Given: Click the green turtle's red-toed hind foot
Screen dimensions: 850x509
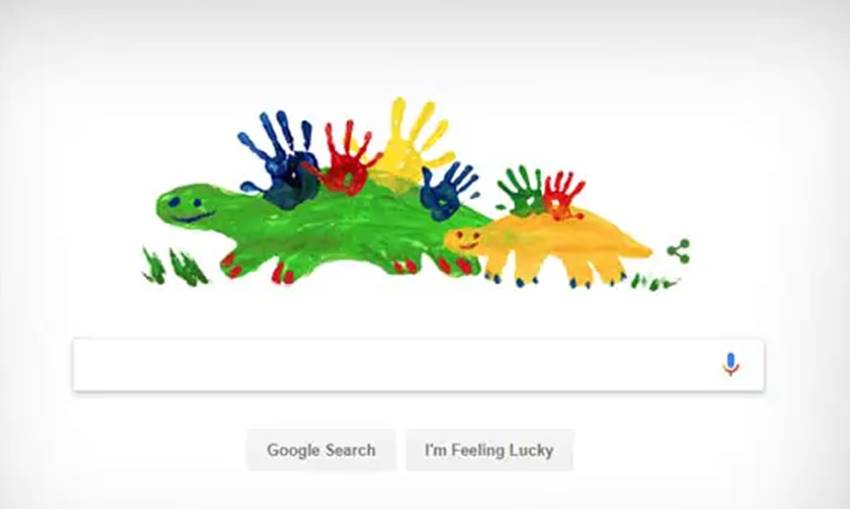Looking at the screenshot, I should pos(454,263).
